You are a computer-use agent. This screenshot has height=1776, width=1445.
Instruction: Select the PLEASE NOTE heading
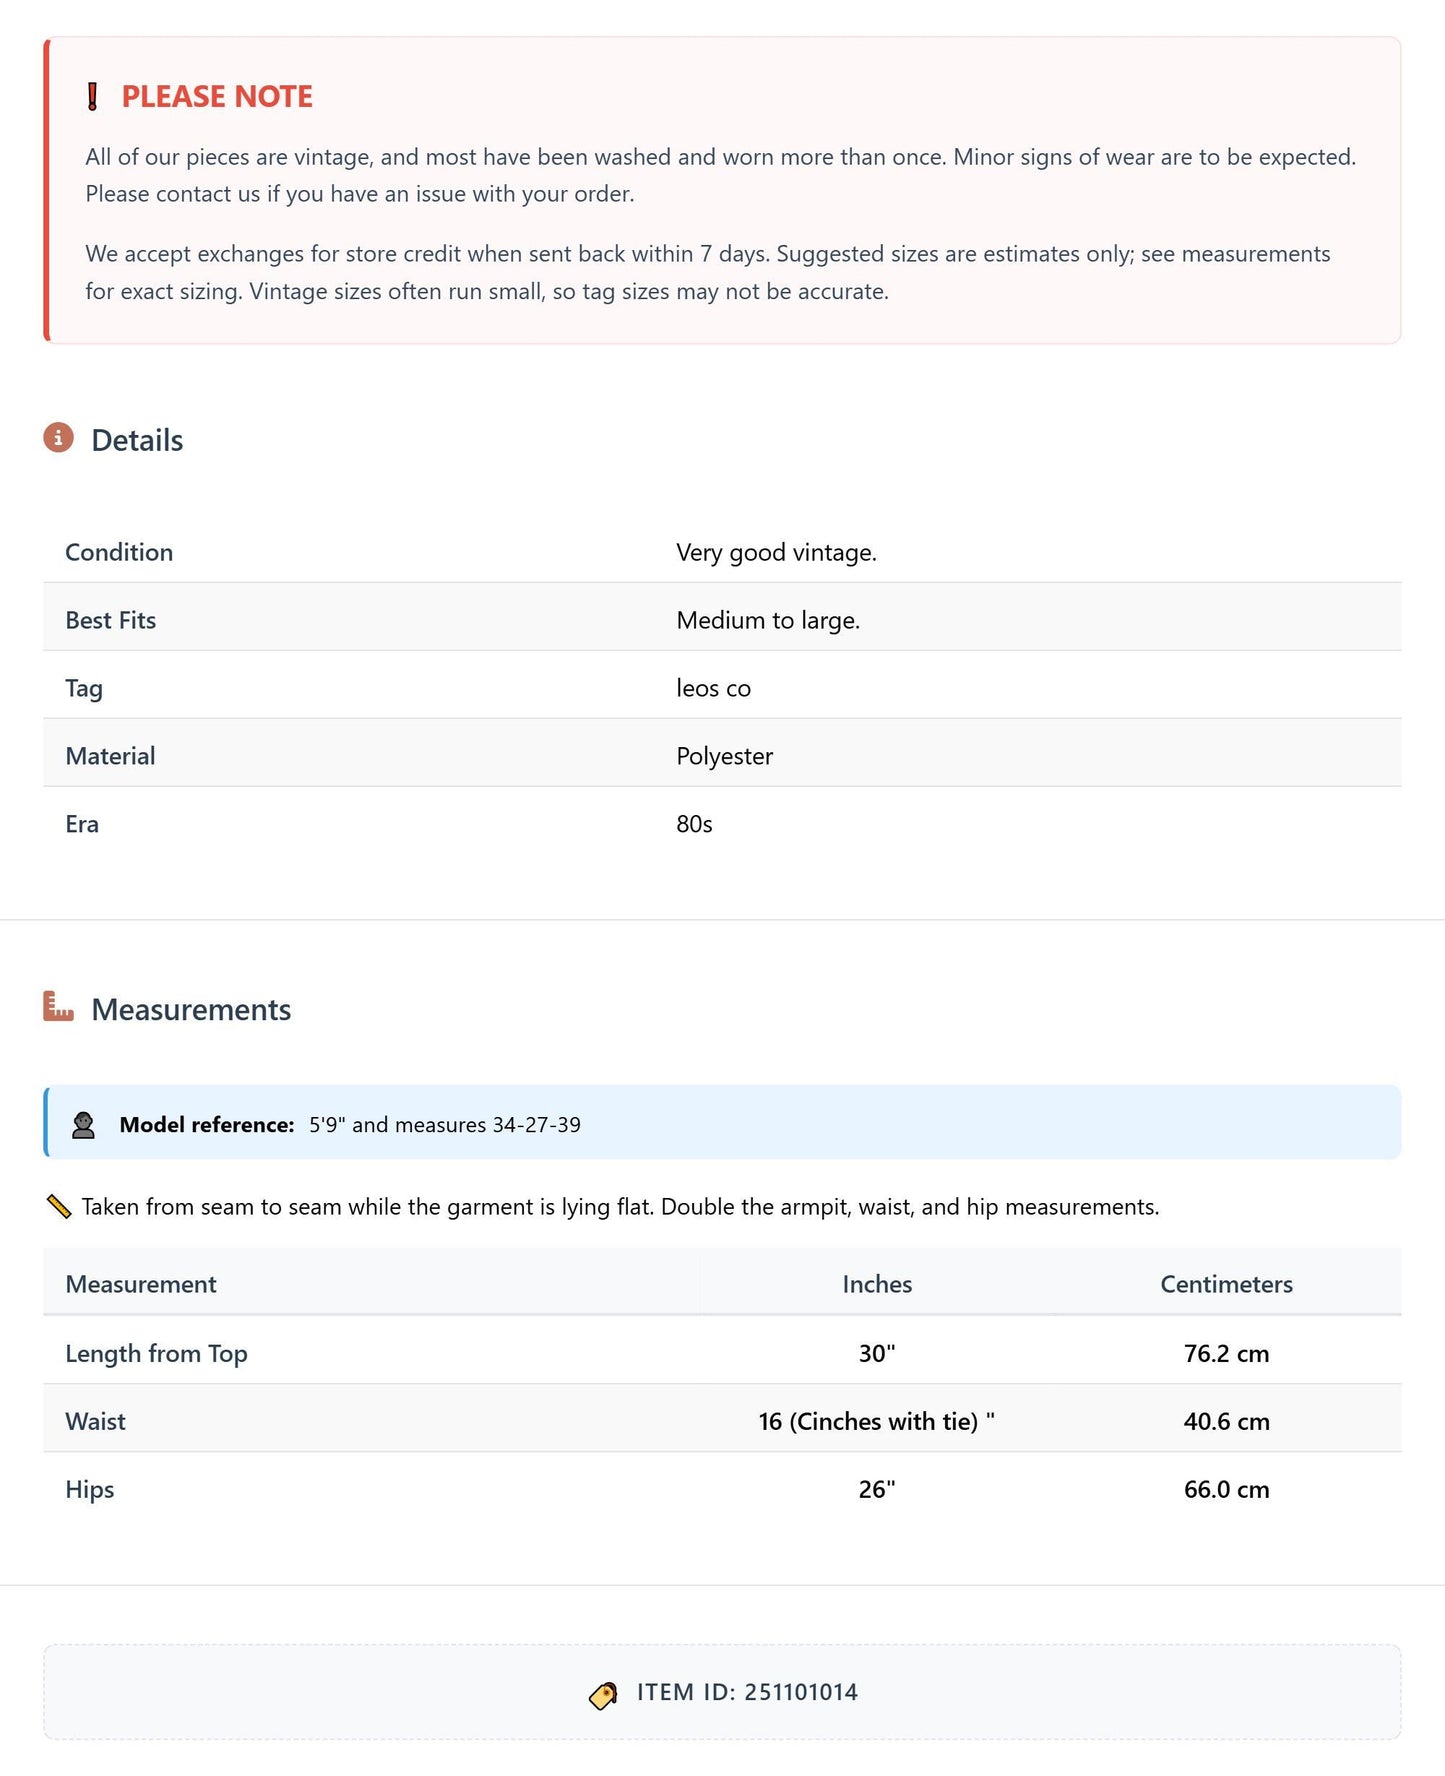pyautogui.click(x=217, y=97)
